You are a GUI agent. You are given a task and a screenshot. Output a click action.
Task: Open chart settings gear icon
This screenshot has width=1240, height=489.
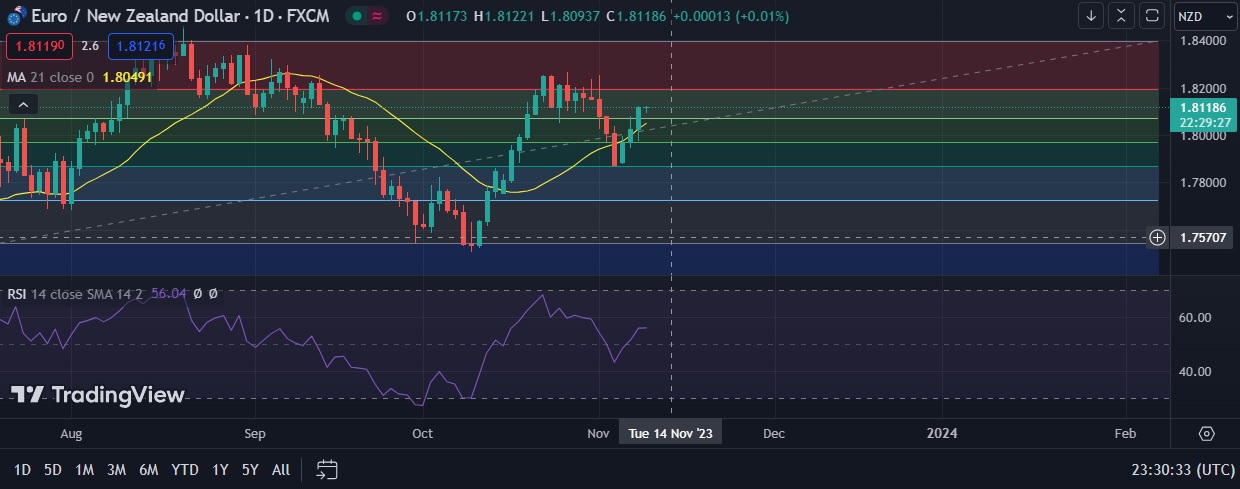(1206, 434)
